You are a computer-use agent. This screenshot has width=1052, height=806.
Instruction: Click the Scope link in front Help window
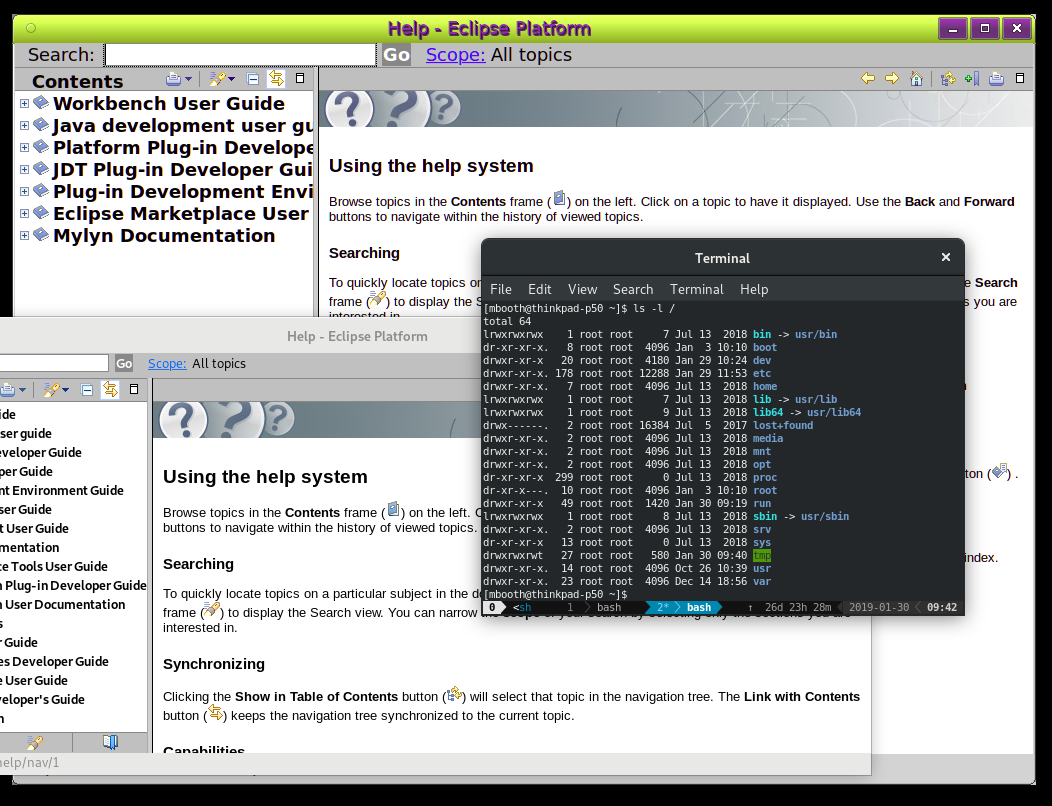coord(166,363)
